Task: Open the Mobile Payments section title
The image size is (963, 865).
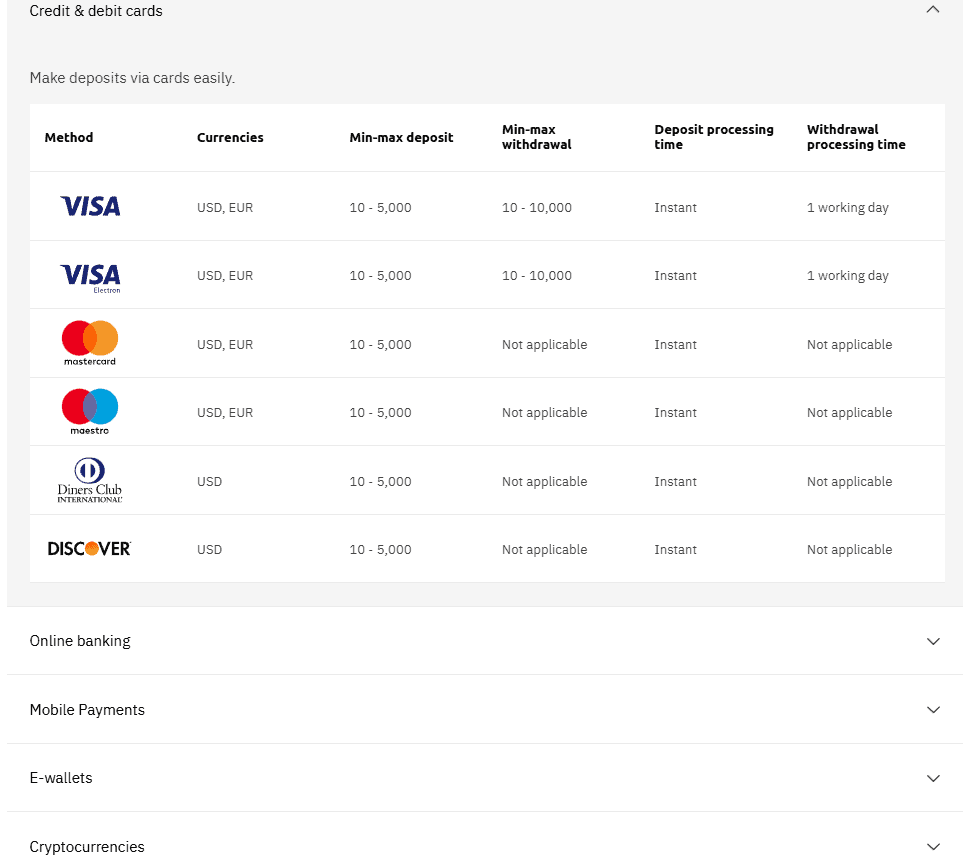Action: point(87,710)
